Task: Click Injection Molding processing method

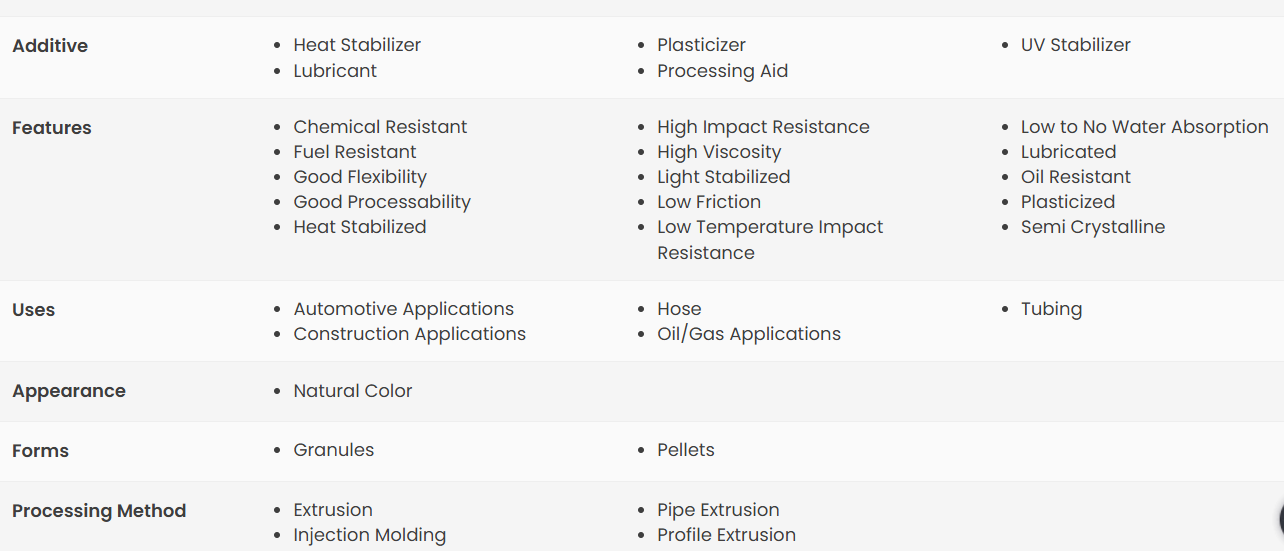Action: [369, 535]
